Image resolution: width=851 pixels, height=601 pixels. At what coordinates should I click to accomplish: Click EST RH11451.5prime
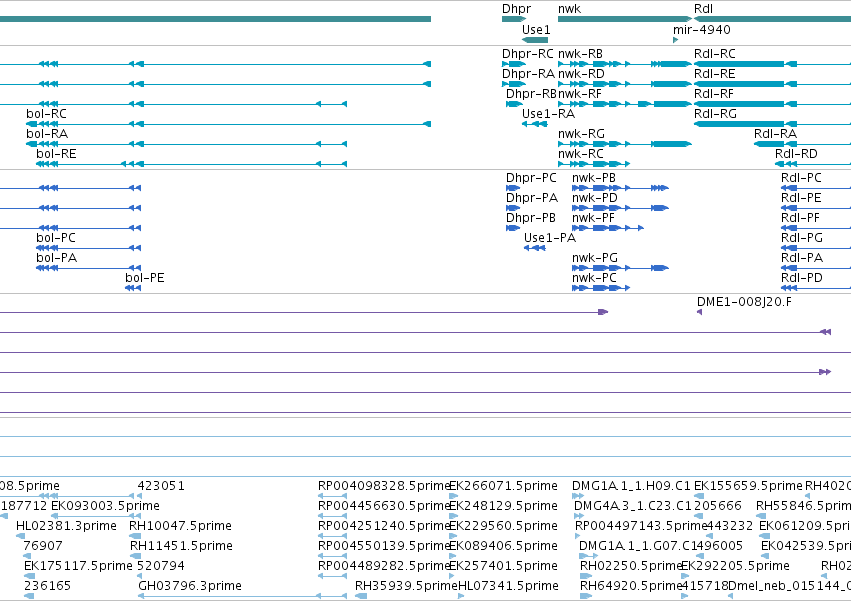click(x=181, y=546)
